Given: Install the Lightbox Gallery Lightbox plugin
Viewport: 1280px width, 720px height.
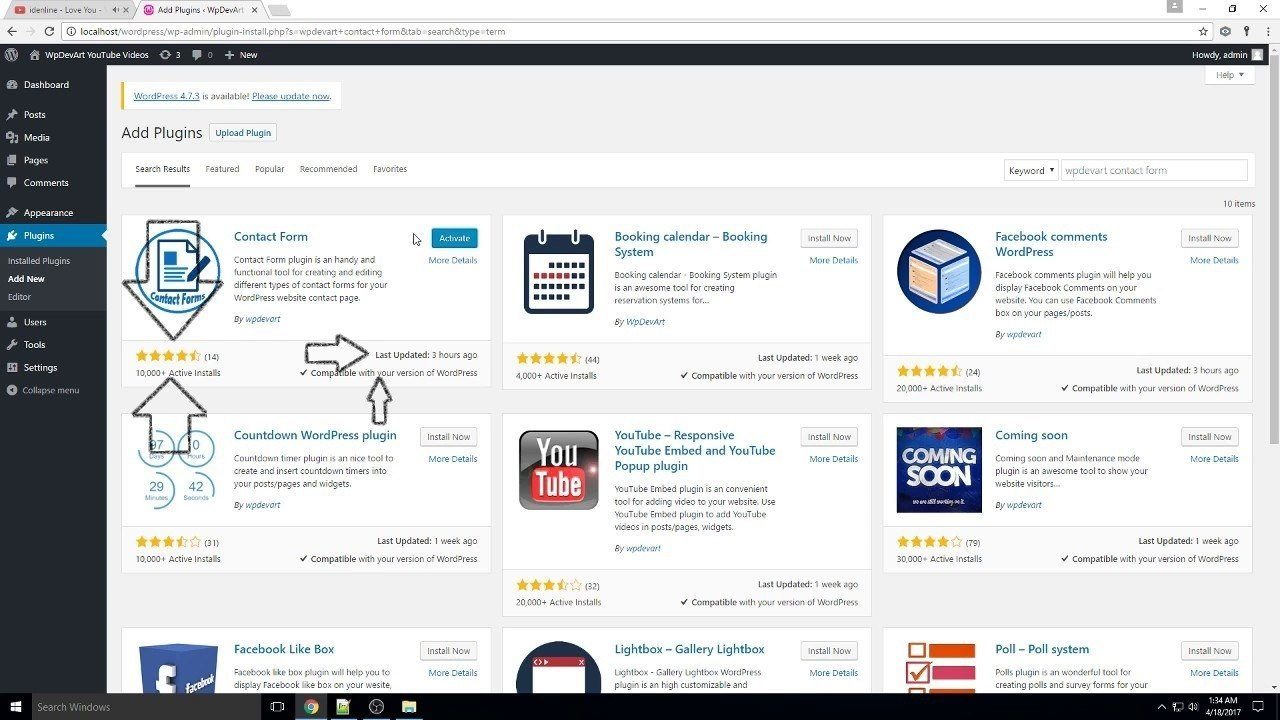Looking at the screenshot, I should (829, 651).
